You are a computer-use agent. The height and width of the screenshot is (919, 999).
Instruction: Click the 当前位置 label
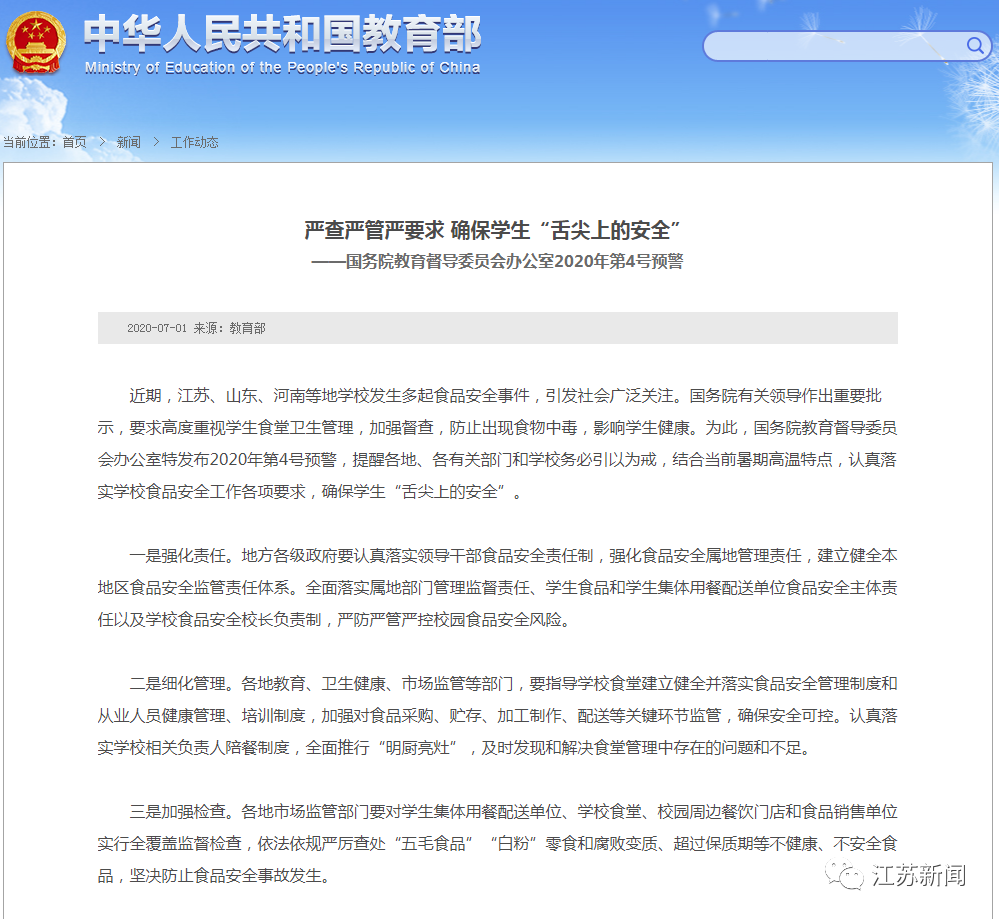point(29,142)
